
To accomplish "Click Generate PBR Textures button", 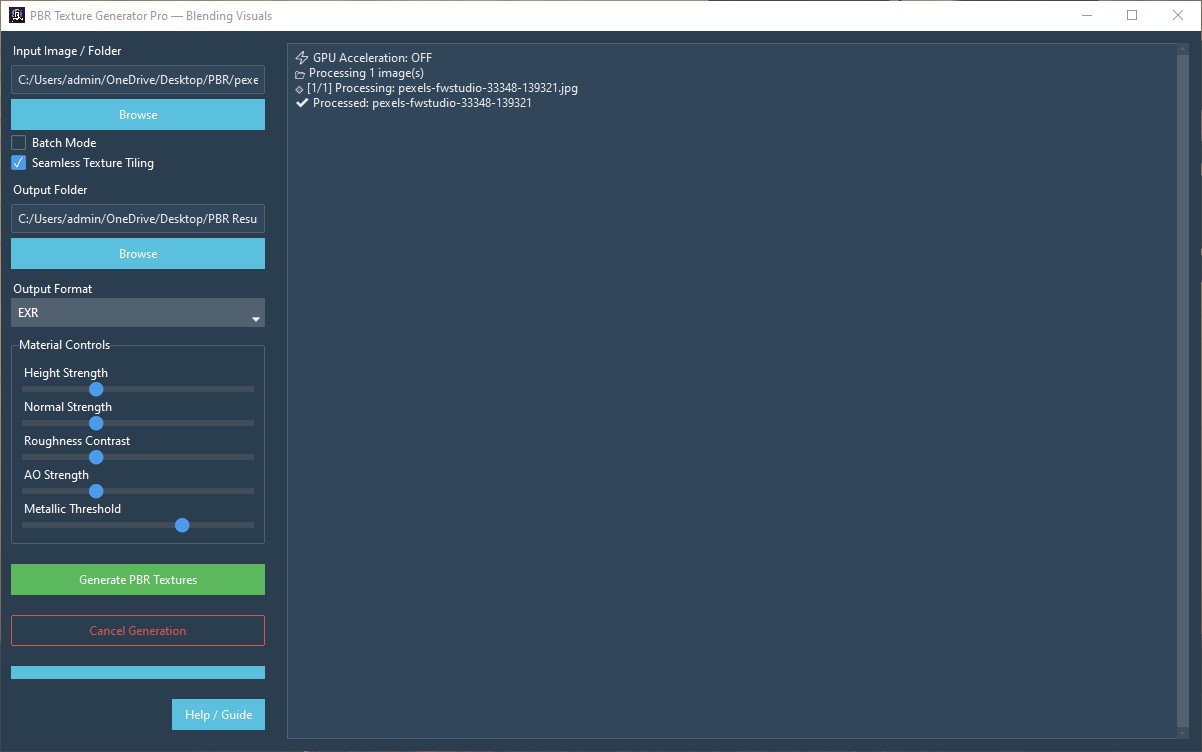I will click(x=138, y=580).
